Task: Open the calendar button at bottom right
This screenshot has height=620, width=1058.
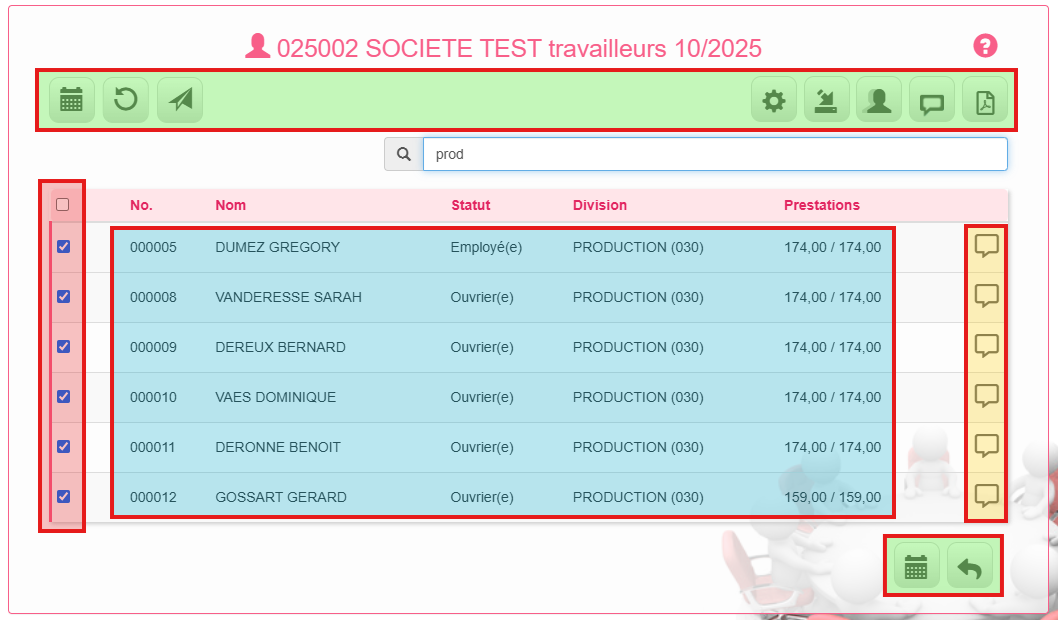Action: 916,565
